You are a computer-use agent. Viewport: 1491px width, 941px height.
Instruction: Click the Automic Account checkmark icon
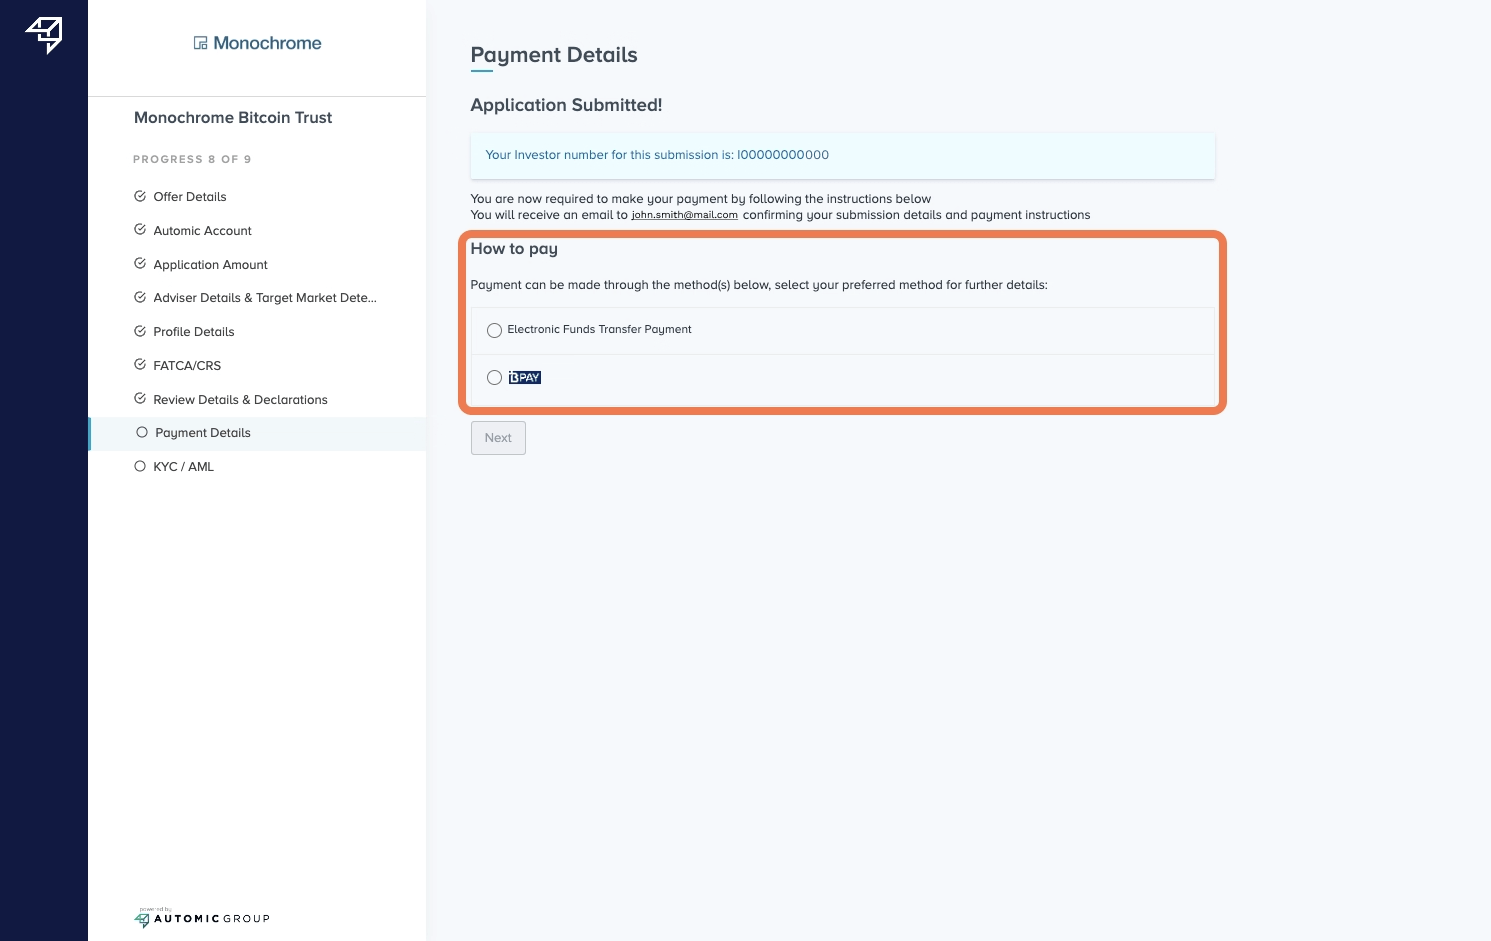pos(140,230)
